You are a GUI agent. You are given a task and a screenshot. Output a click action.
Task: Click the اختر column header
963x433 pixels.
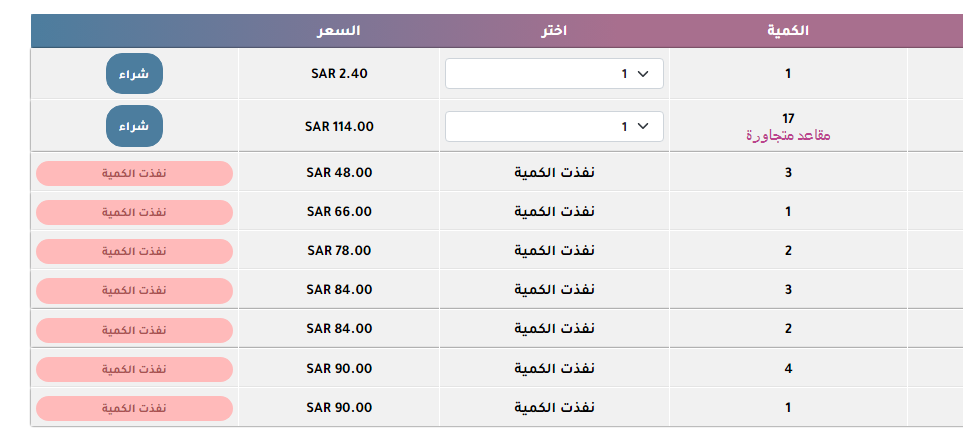coord(554,31)
